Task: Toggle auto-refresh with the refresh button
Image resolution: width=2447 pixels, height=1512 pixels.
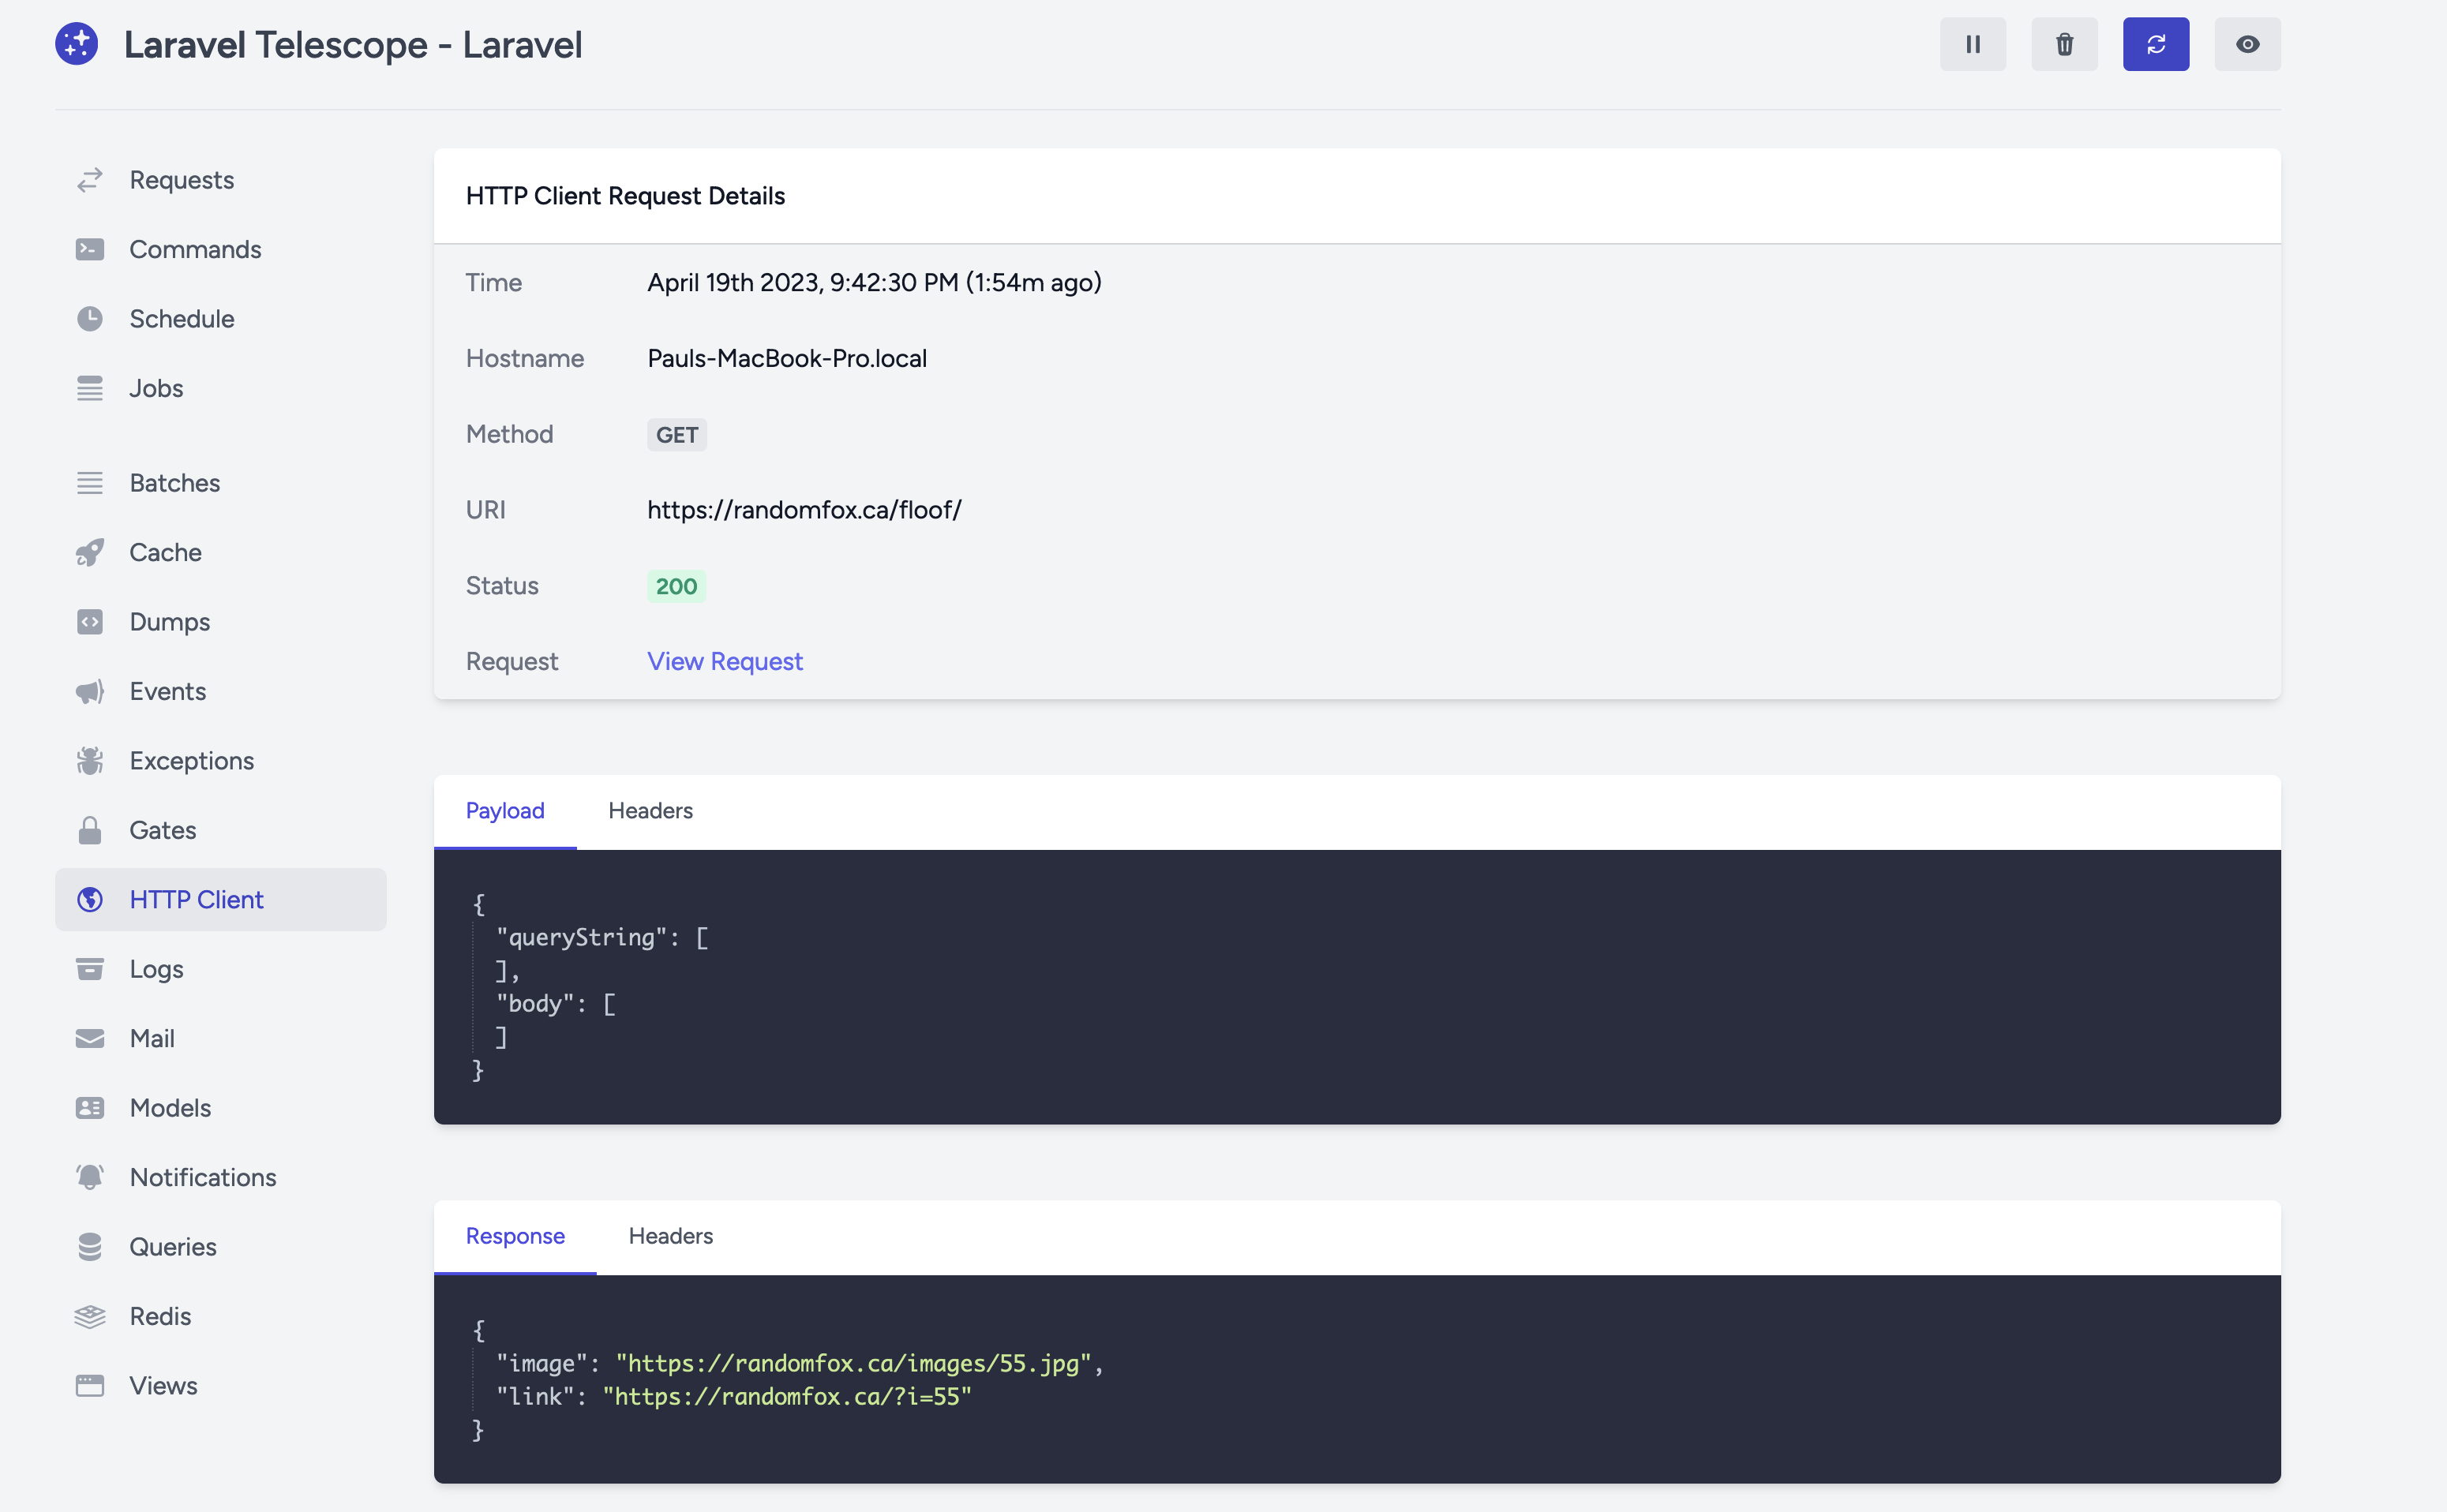Action: pos(2156,44)
